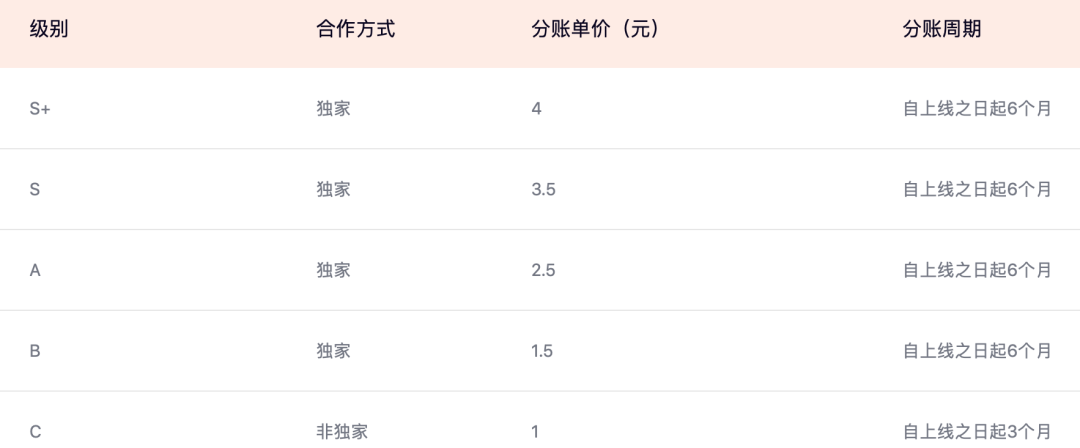The image size is (1080, 448).
Task: Click 独家 in the A row
Action: pos(333,270)
